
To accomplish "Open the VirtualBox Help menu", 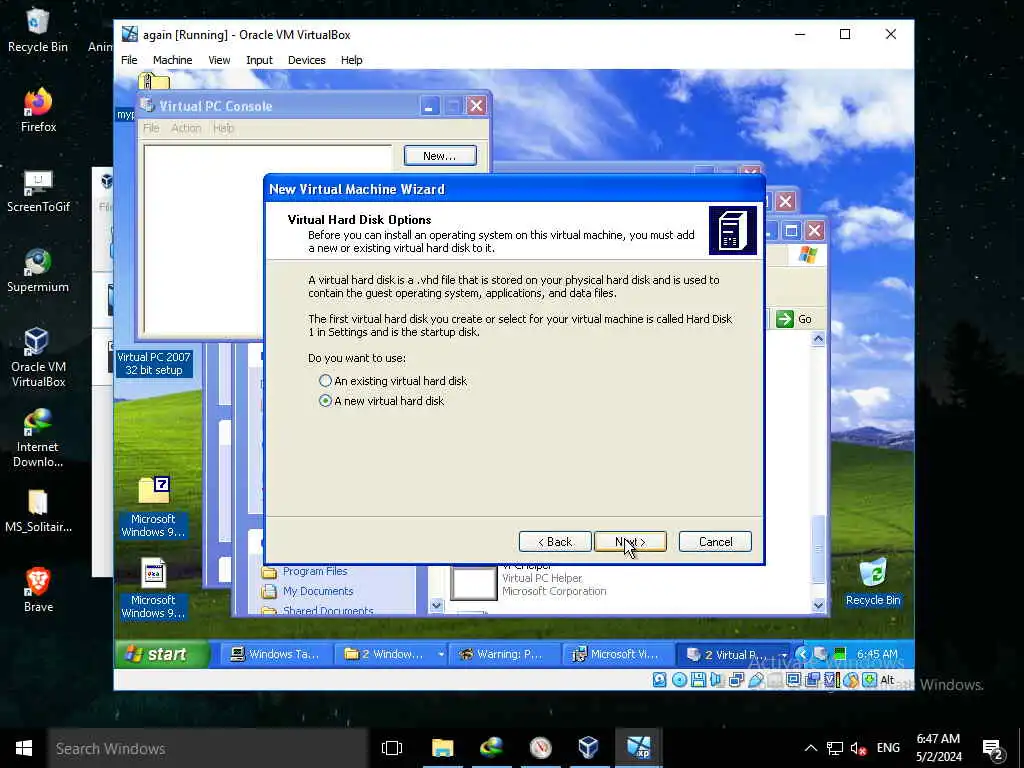I will pyautogui.click(x=351, y=60).
